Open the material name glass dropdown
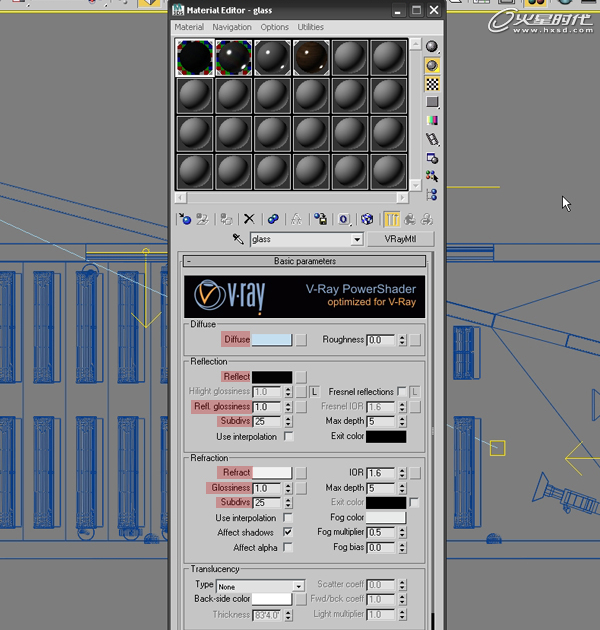 coord(356,239)
